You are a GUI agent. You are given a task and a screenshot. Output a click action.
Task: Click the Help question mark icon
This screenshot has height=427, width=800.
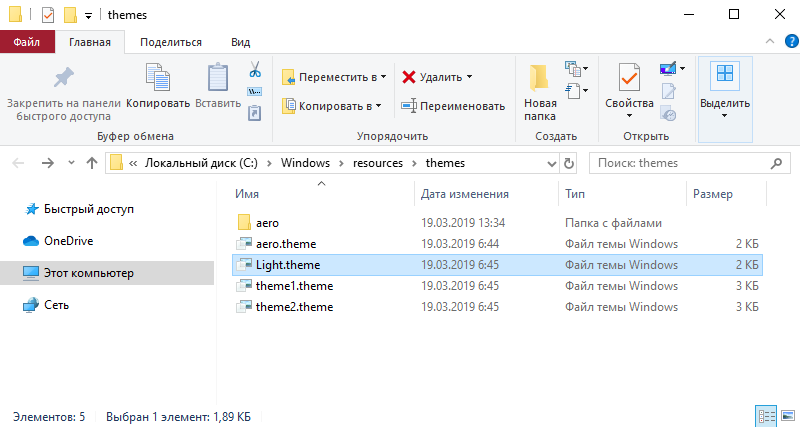791,41
